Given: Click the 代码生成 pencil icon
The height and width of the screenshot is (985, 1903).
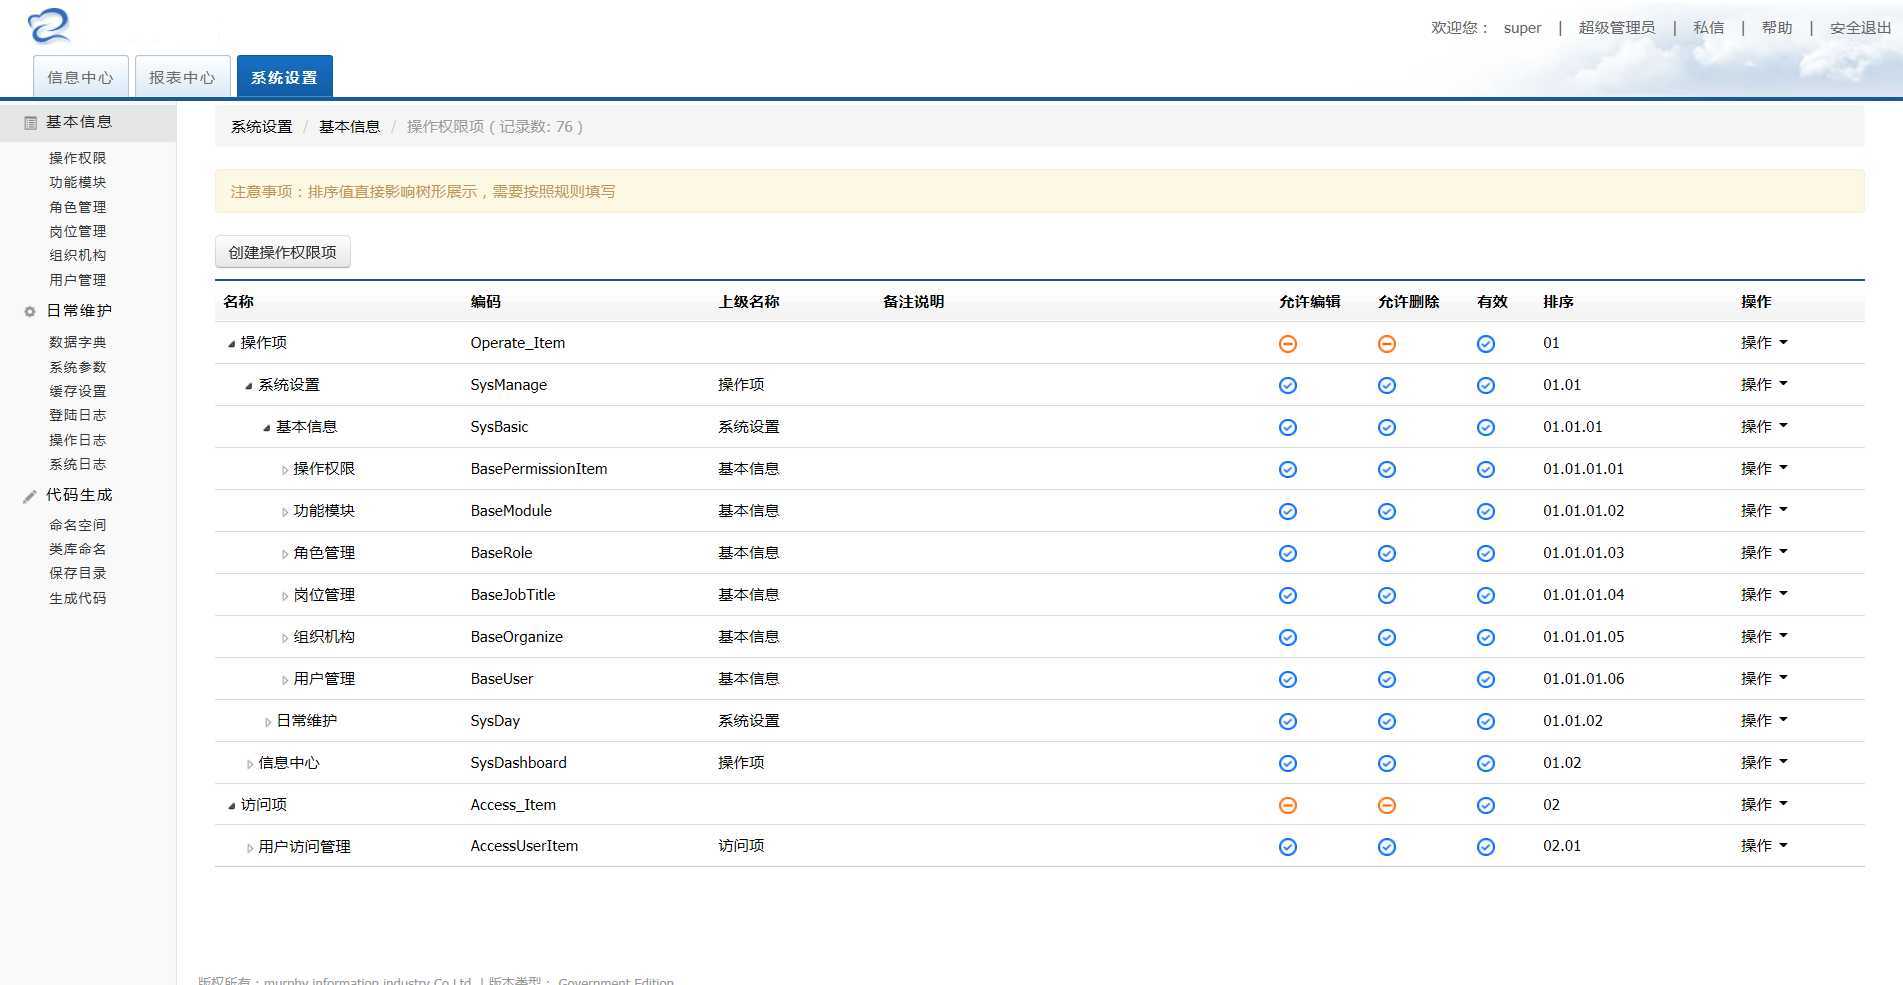Looking at the screenshot, I should [x=30, y=495].
